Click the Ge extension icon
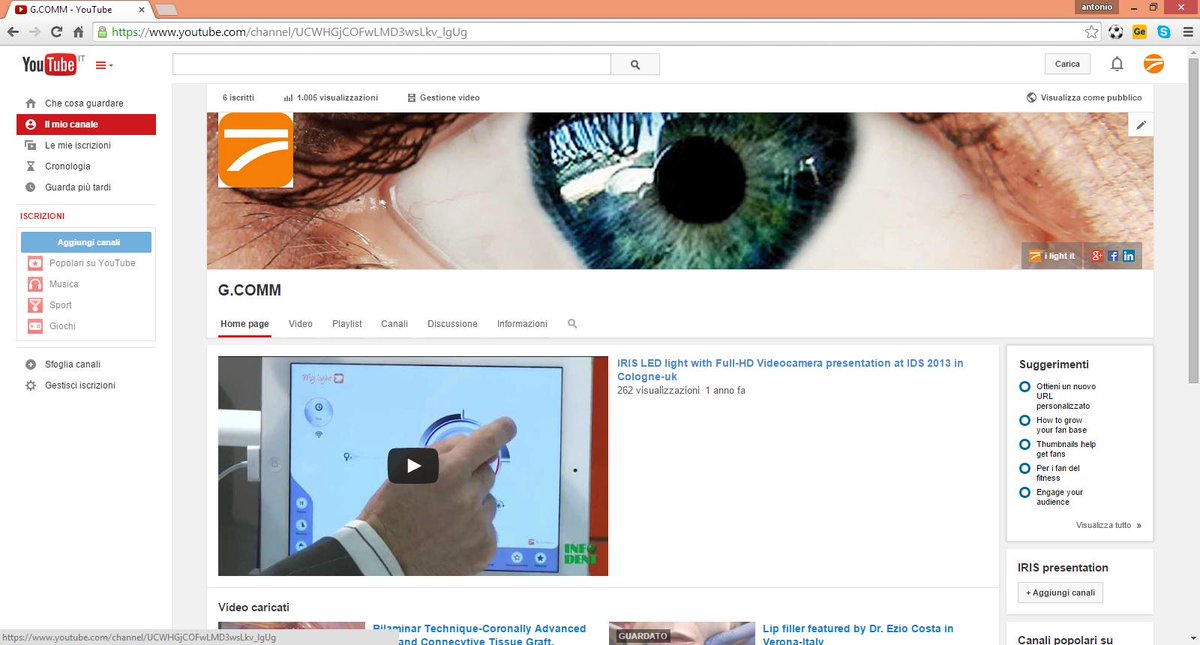Image resolution: width=1200 pixels, height=645 pixels. tap(1140, 32)
